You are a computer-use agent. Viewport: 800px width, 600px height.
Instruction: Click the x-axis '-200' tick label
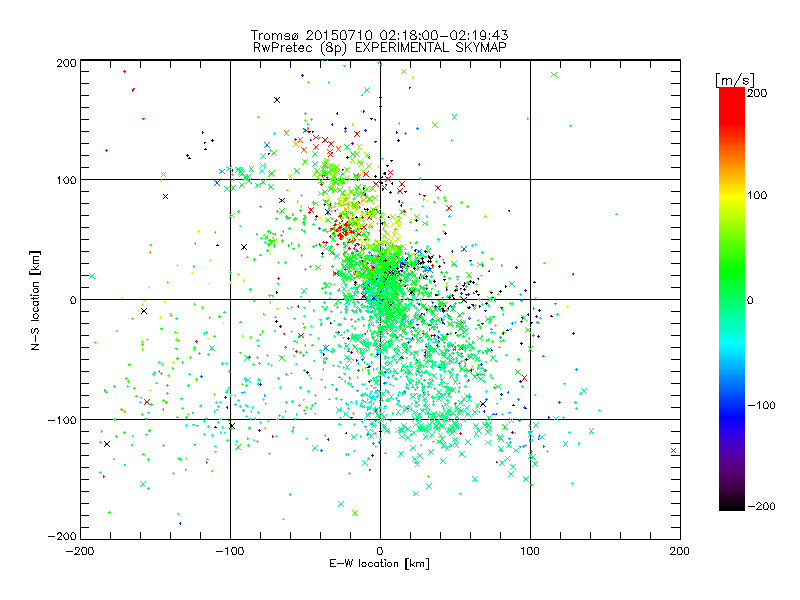(80, 551)
